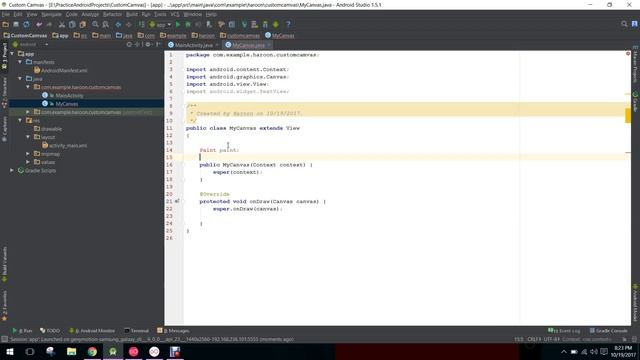
Task: Run the app with green play icon
Action: coord(178,24)
